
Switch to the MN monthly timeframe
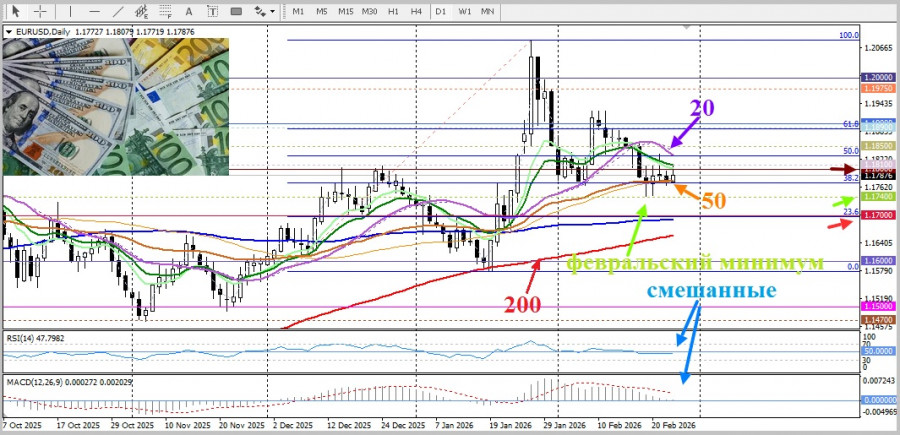point(487,11)
